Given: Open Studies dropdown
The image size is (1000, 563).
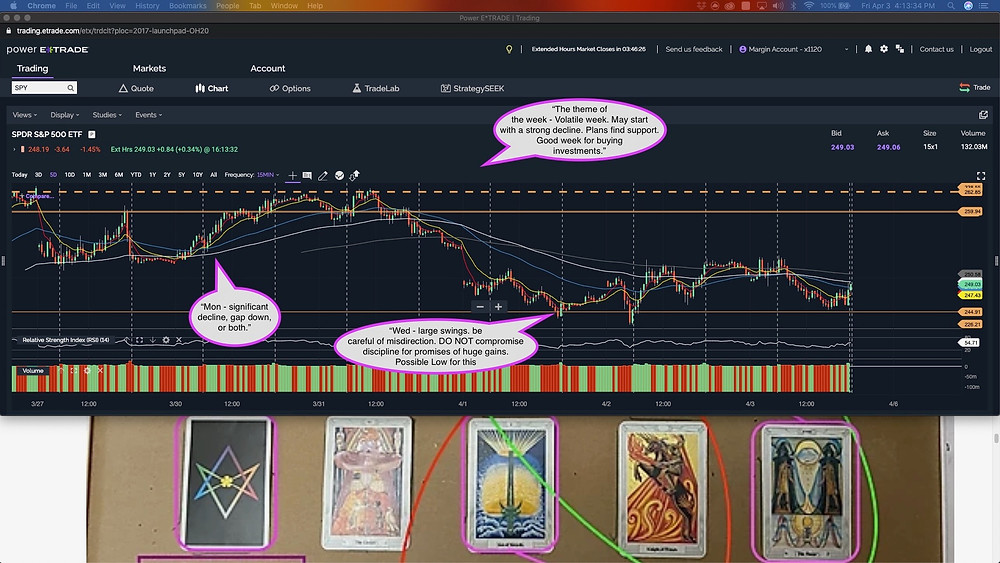Looking at the screenshot, I should tap(107, 115).
